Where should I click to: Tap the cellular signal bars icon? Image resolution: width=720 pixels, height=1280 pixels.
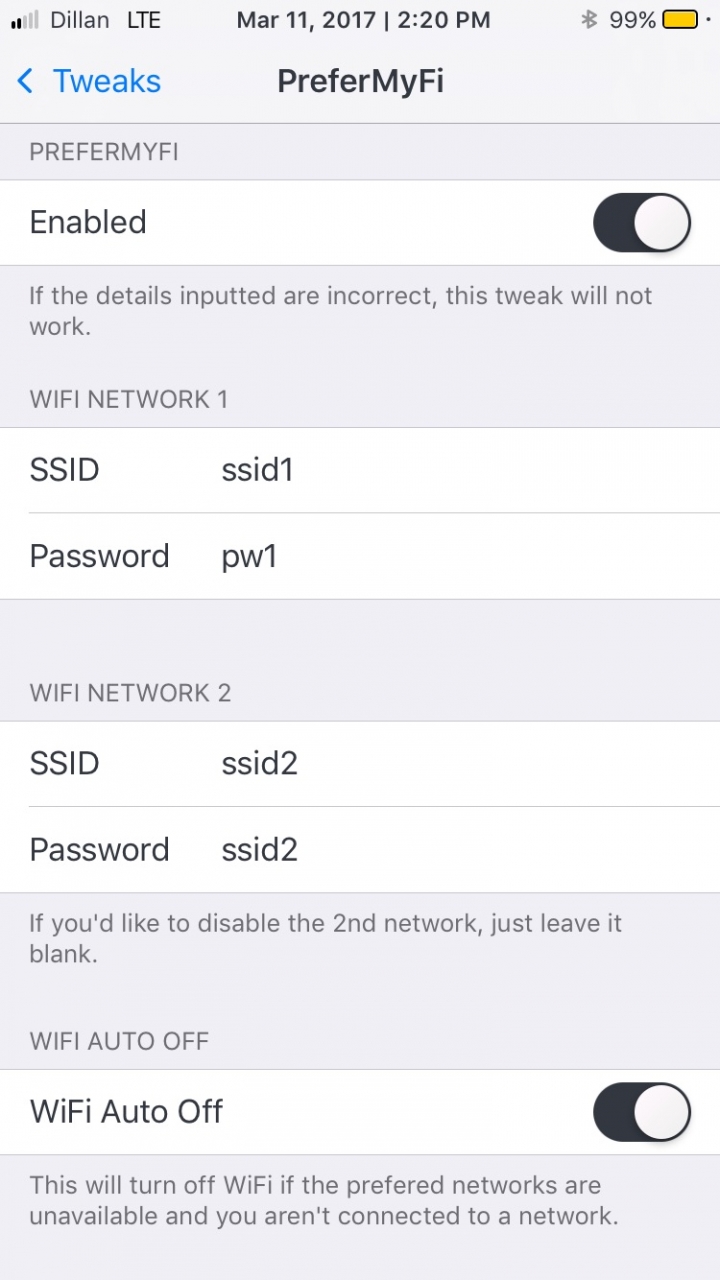(x=26, y=20)
